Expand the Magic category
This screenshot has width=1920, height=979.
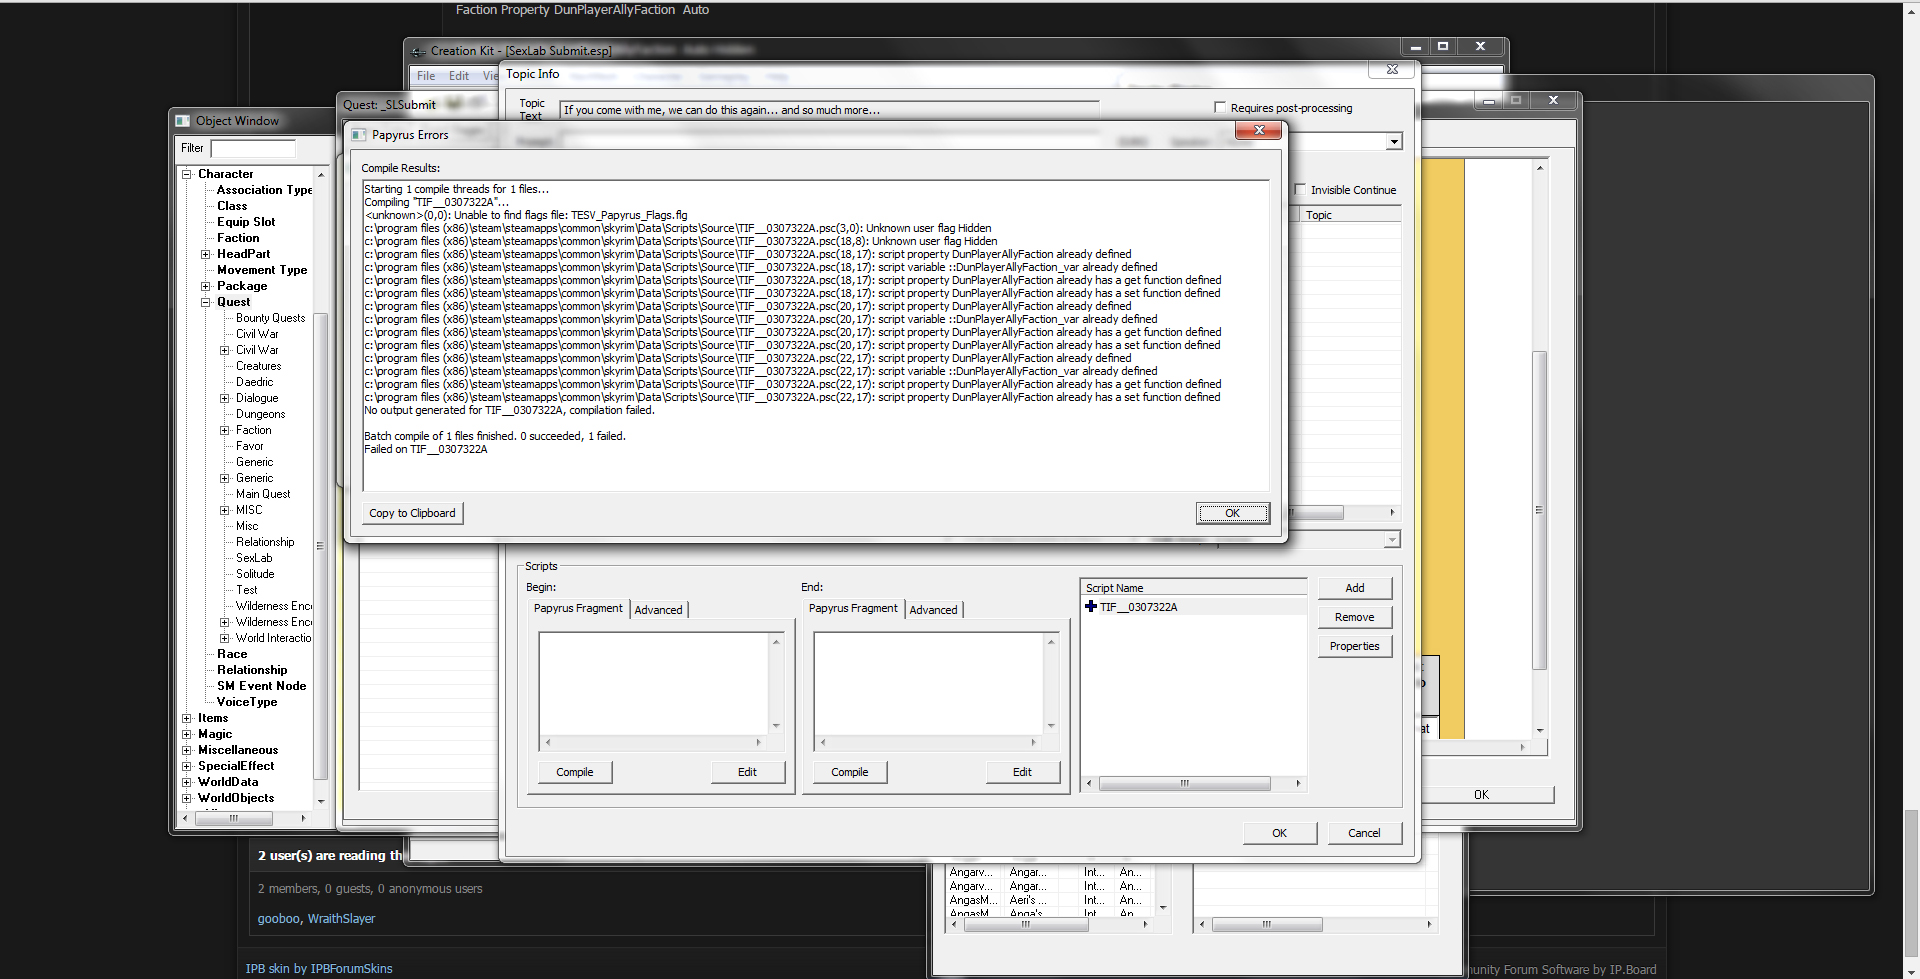[187, 734]
